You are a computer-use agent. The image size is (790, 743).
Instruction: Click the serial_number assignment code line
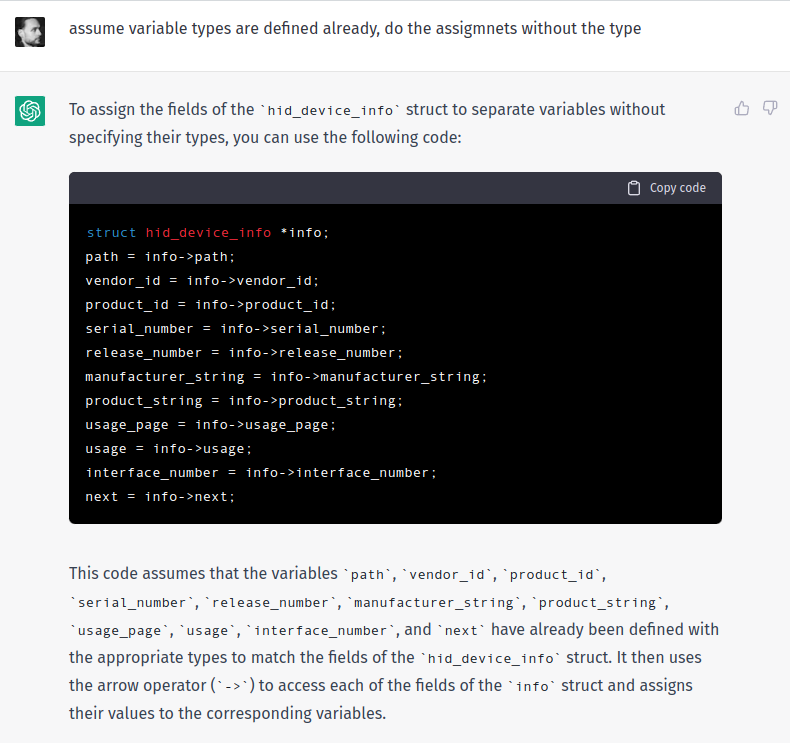(x=235, y=328)
